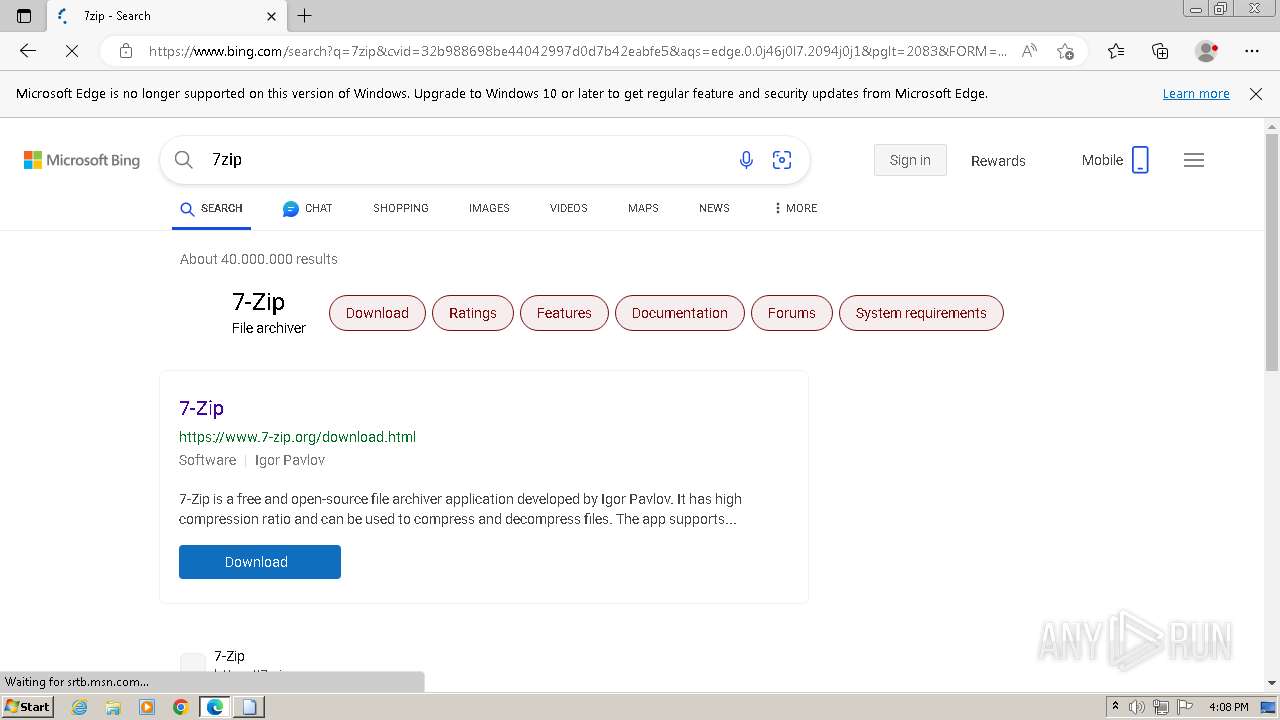The image size is (1280, 720).
Task: Show hidden system tray icons
Action: 1115,707
